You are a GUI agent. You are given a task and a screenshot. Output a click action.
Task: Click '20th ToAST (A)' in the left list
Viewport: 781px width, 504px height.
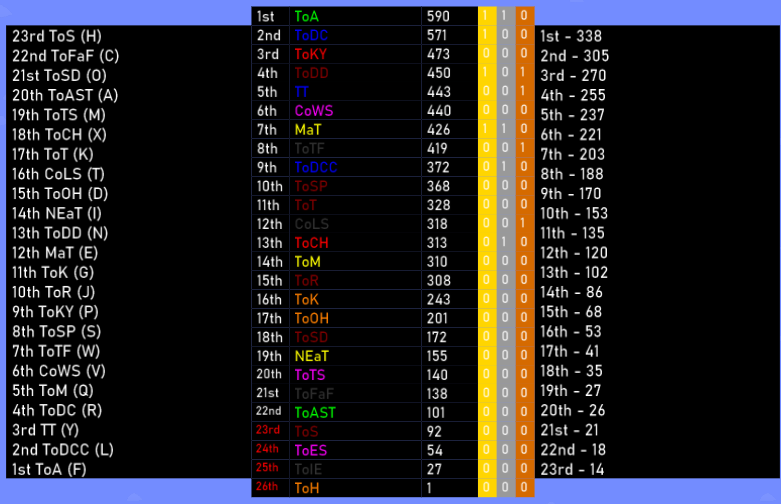65,96
